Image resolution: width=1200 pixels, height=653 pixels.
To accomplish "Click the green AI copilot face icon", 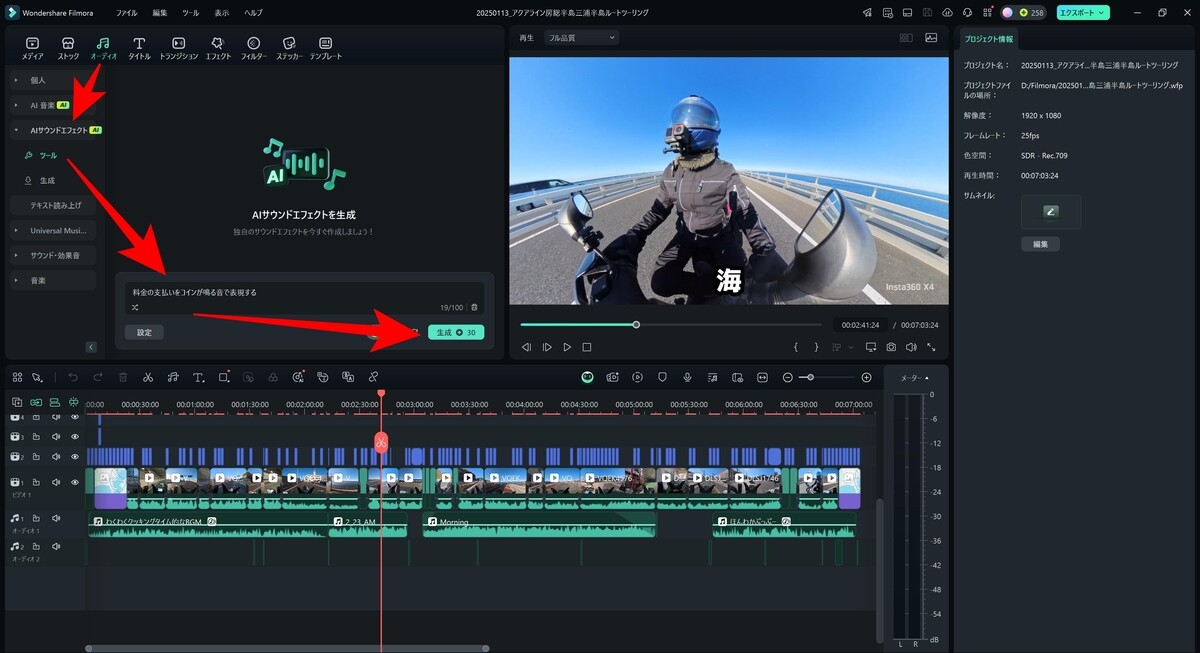I will click(588, 377).
